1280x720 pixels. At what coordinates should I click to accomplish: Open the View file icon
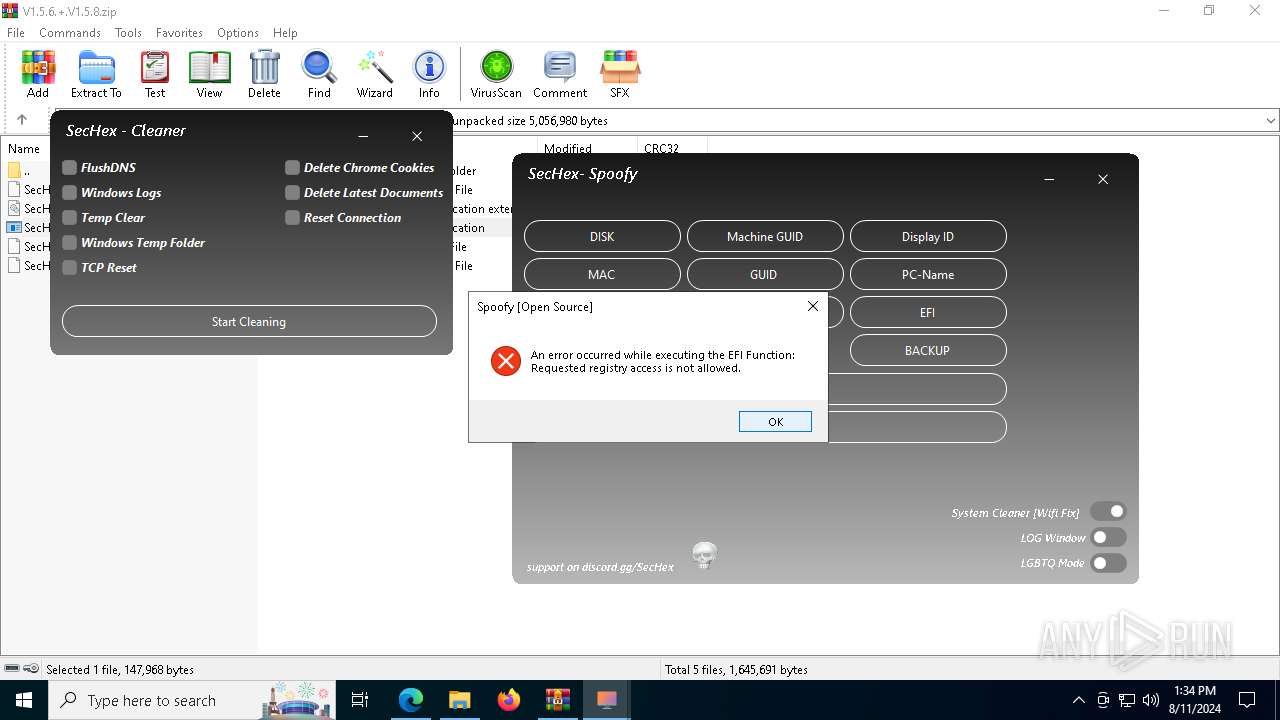click(x=209, y=75)
